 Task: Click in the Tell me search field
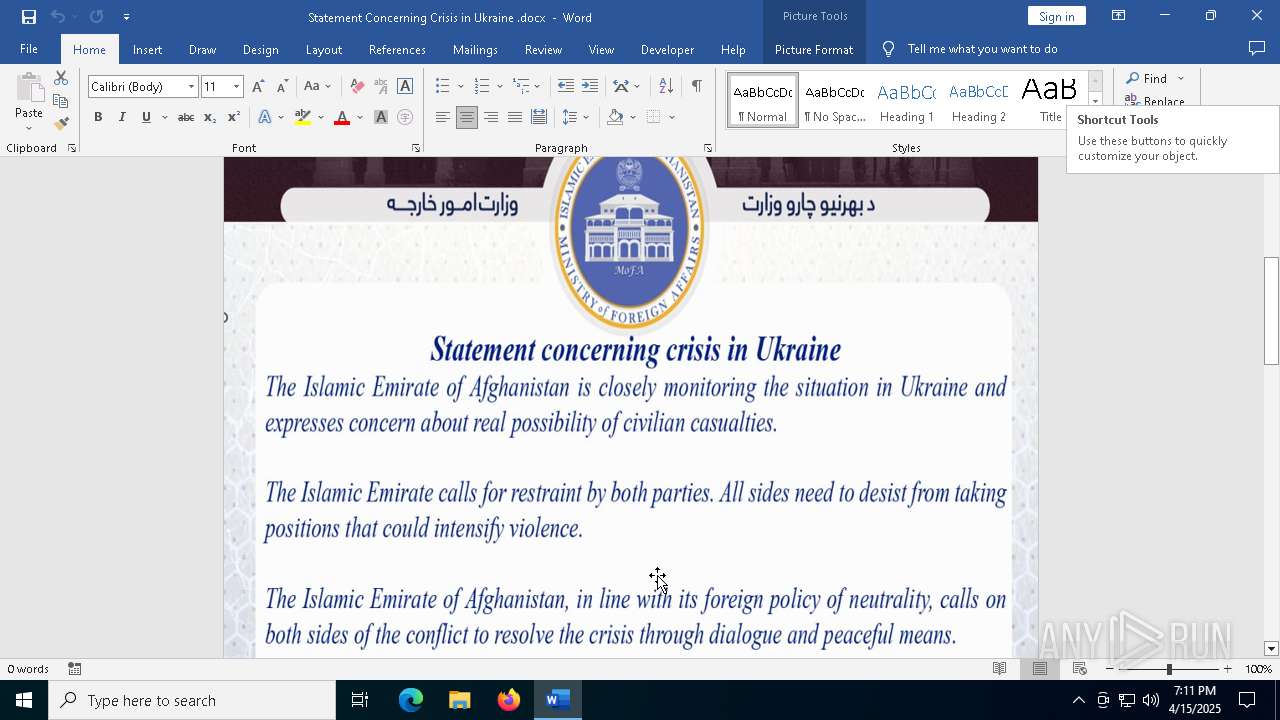[x=982, y=49]
